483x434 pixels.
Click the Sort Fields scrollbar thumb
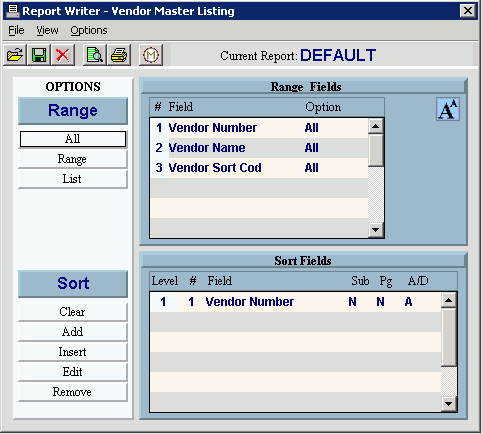(x=449, y=337)
